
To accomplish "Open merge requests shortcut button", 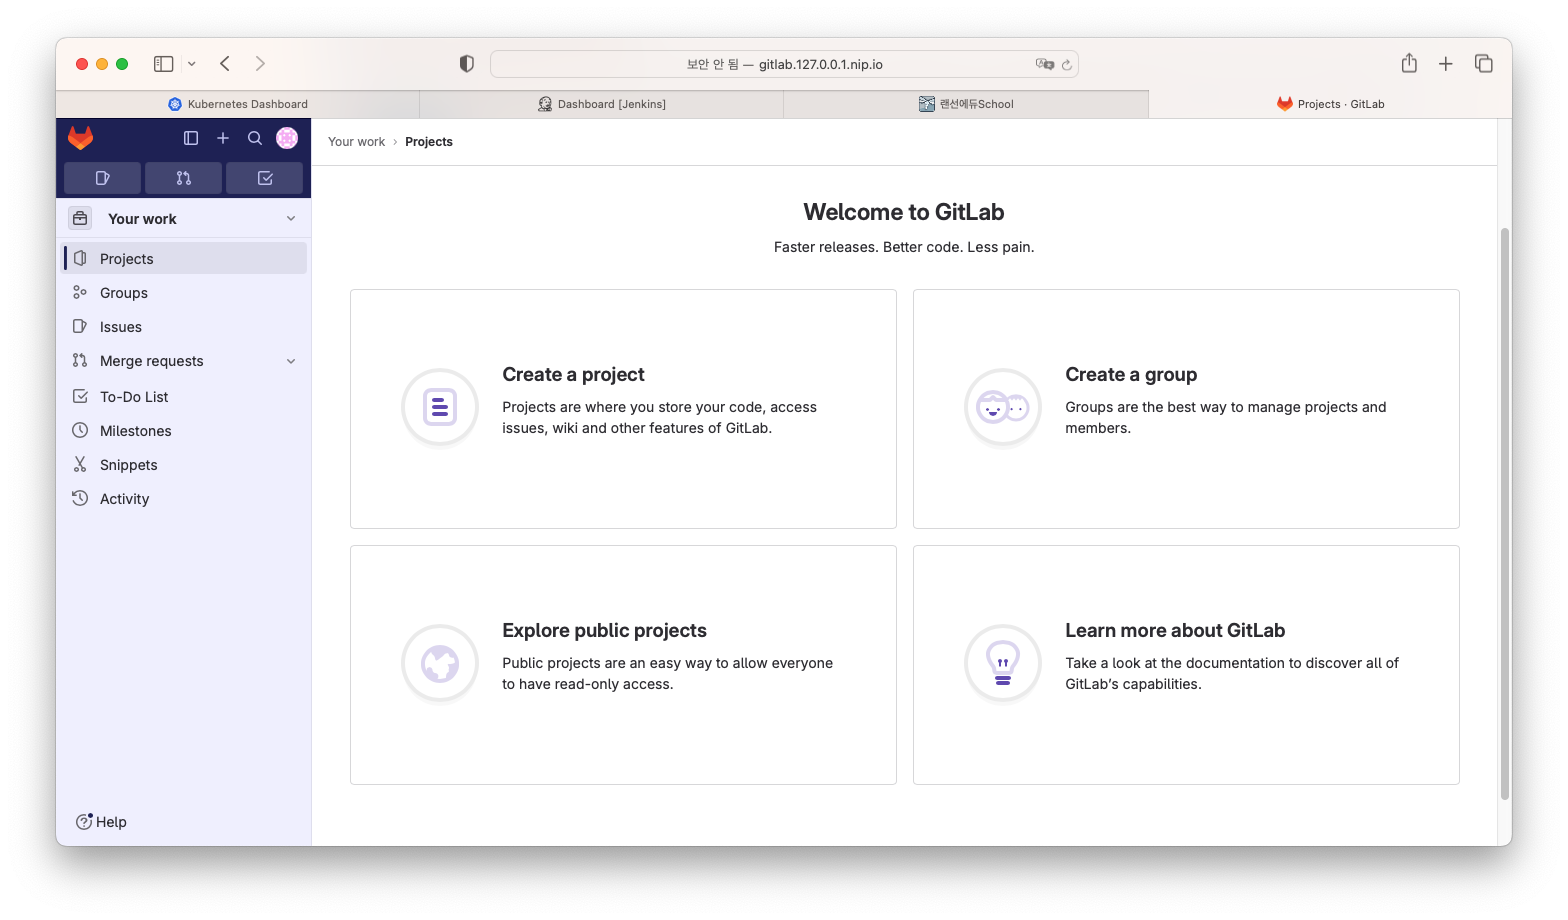I will (x=183, y=178).
